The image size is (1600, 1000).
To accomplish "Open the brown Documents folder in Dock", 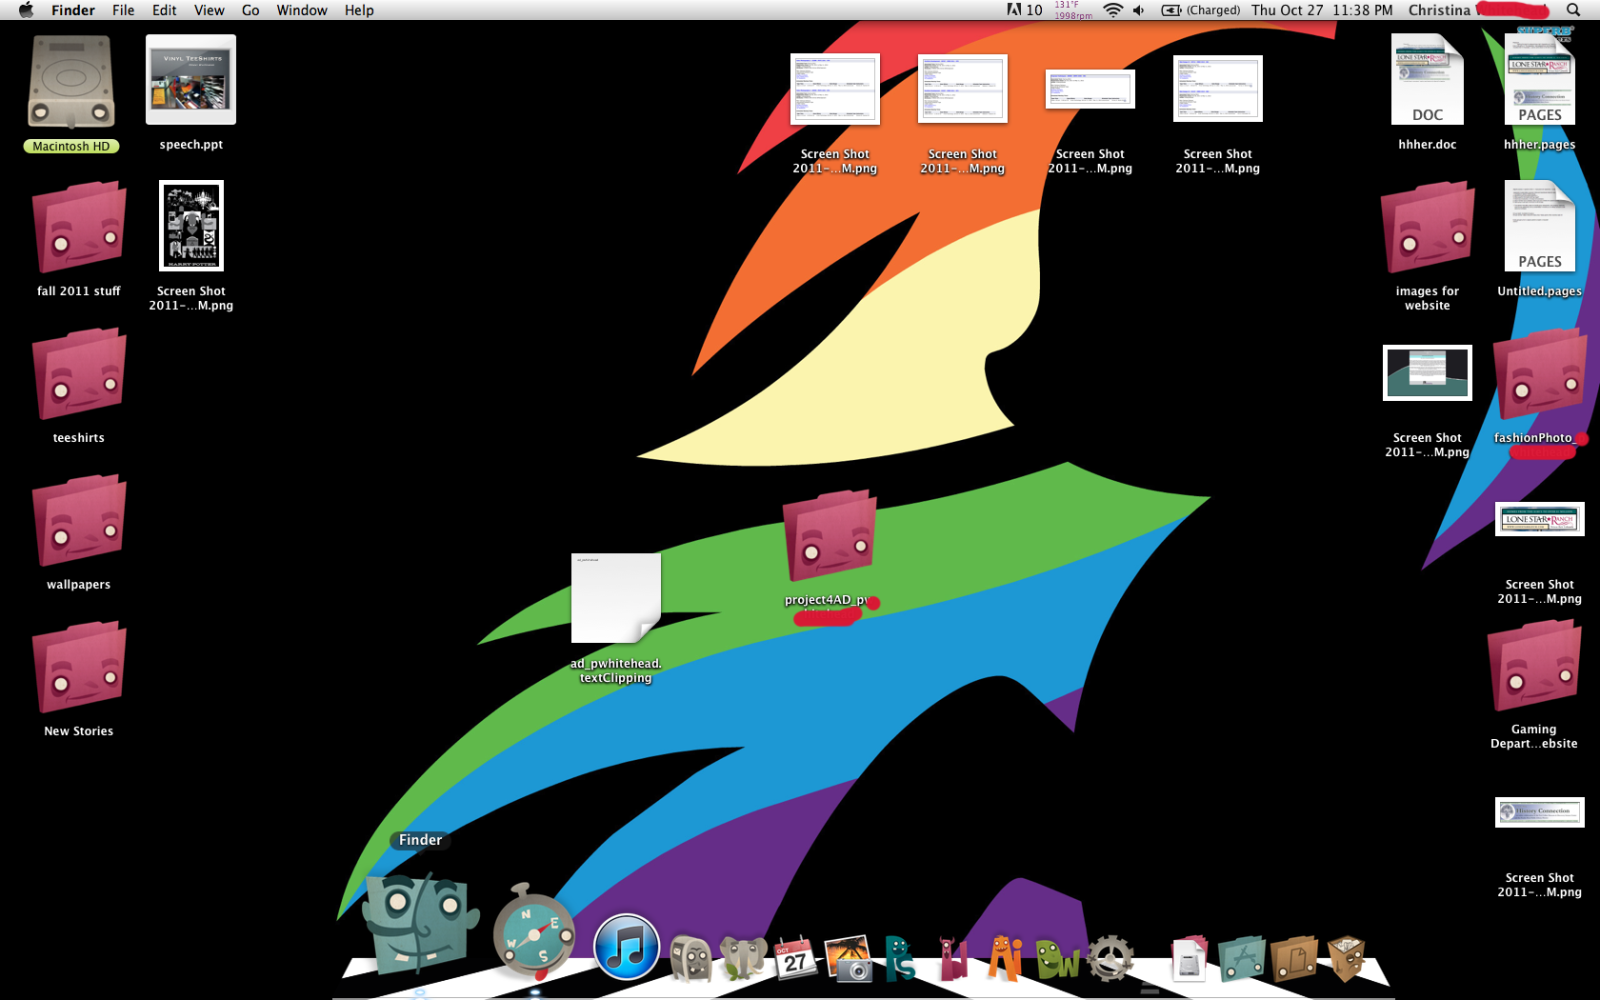I will tap(1295, 958).
